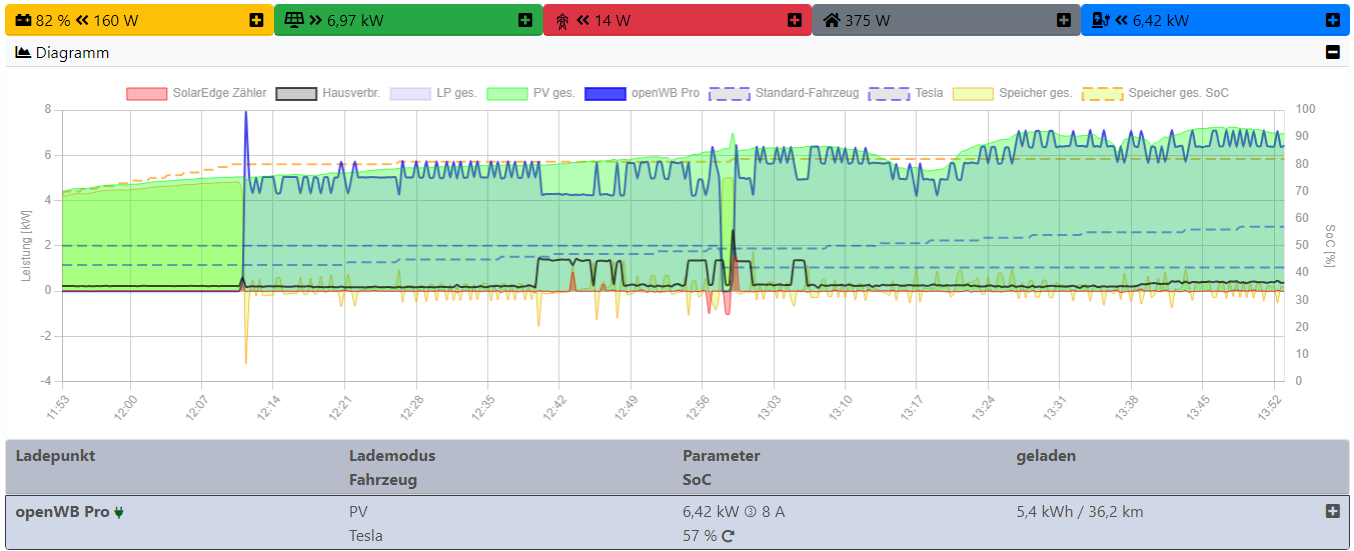Expand the PV 6,97 kW card
This screenshot has width=1354, height=551.
525,20
